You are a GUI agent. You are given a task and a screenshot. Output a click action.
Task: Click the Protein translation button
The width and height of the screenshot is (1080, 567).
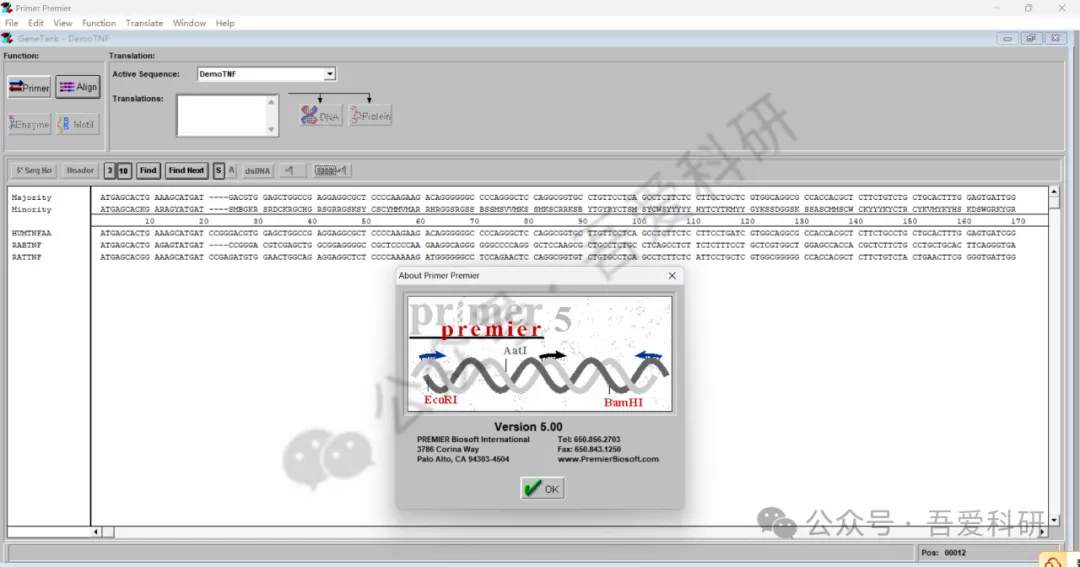tap(371, 116)
